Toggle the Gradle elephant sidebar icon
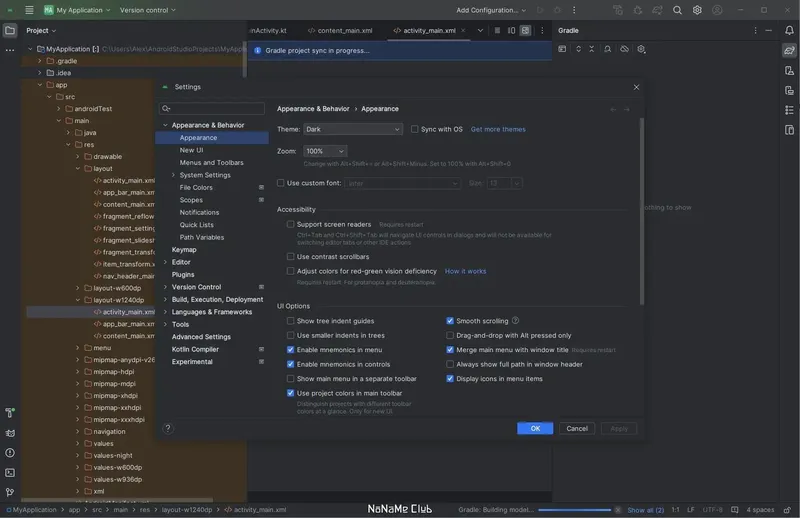The image size is (800, 518). pos(789,50)
